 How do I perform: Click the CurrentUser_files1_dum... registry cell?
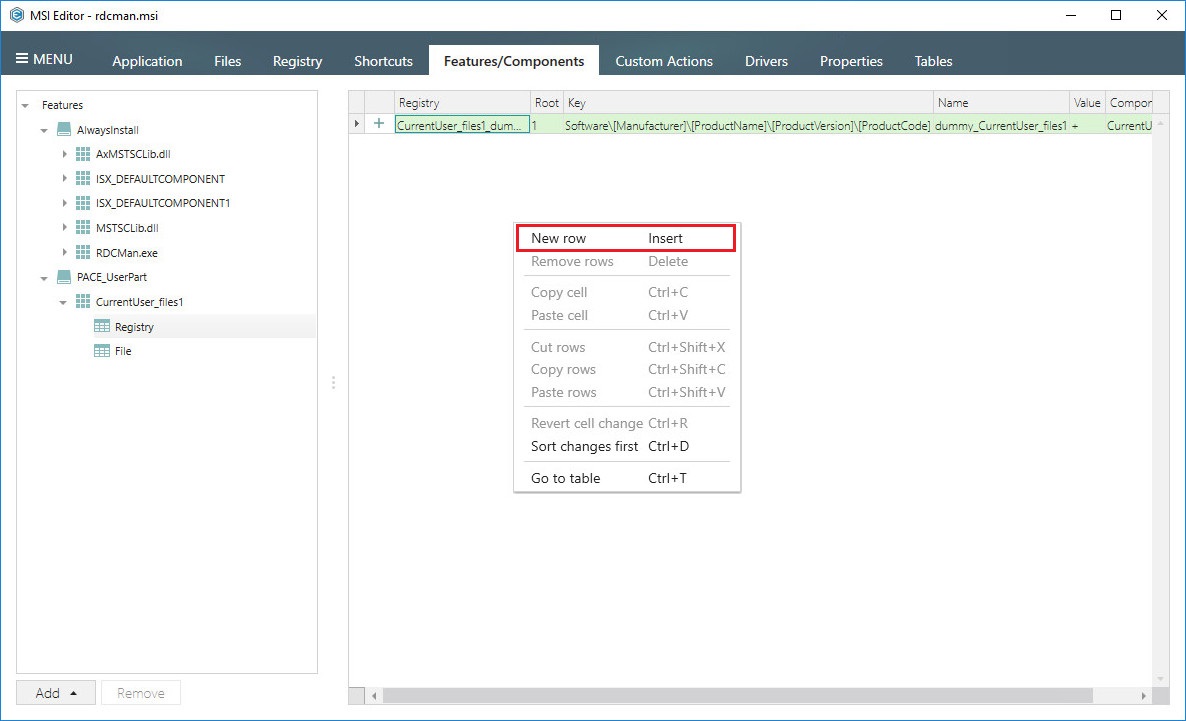coord(462,125)
